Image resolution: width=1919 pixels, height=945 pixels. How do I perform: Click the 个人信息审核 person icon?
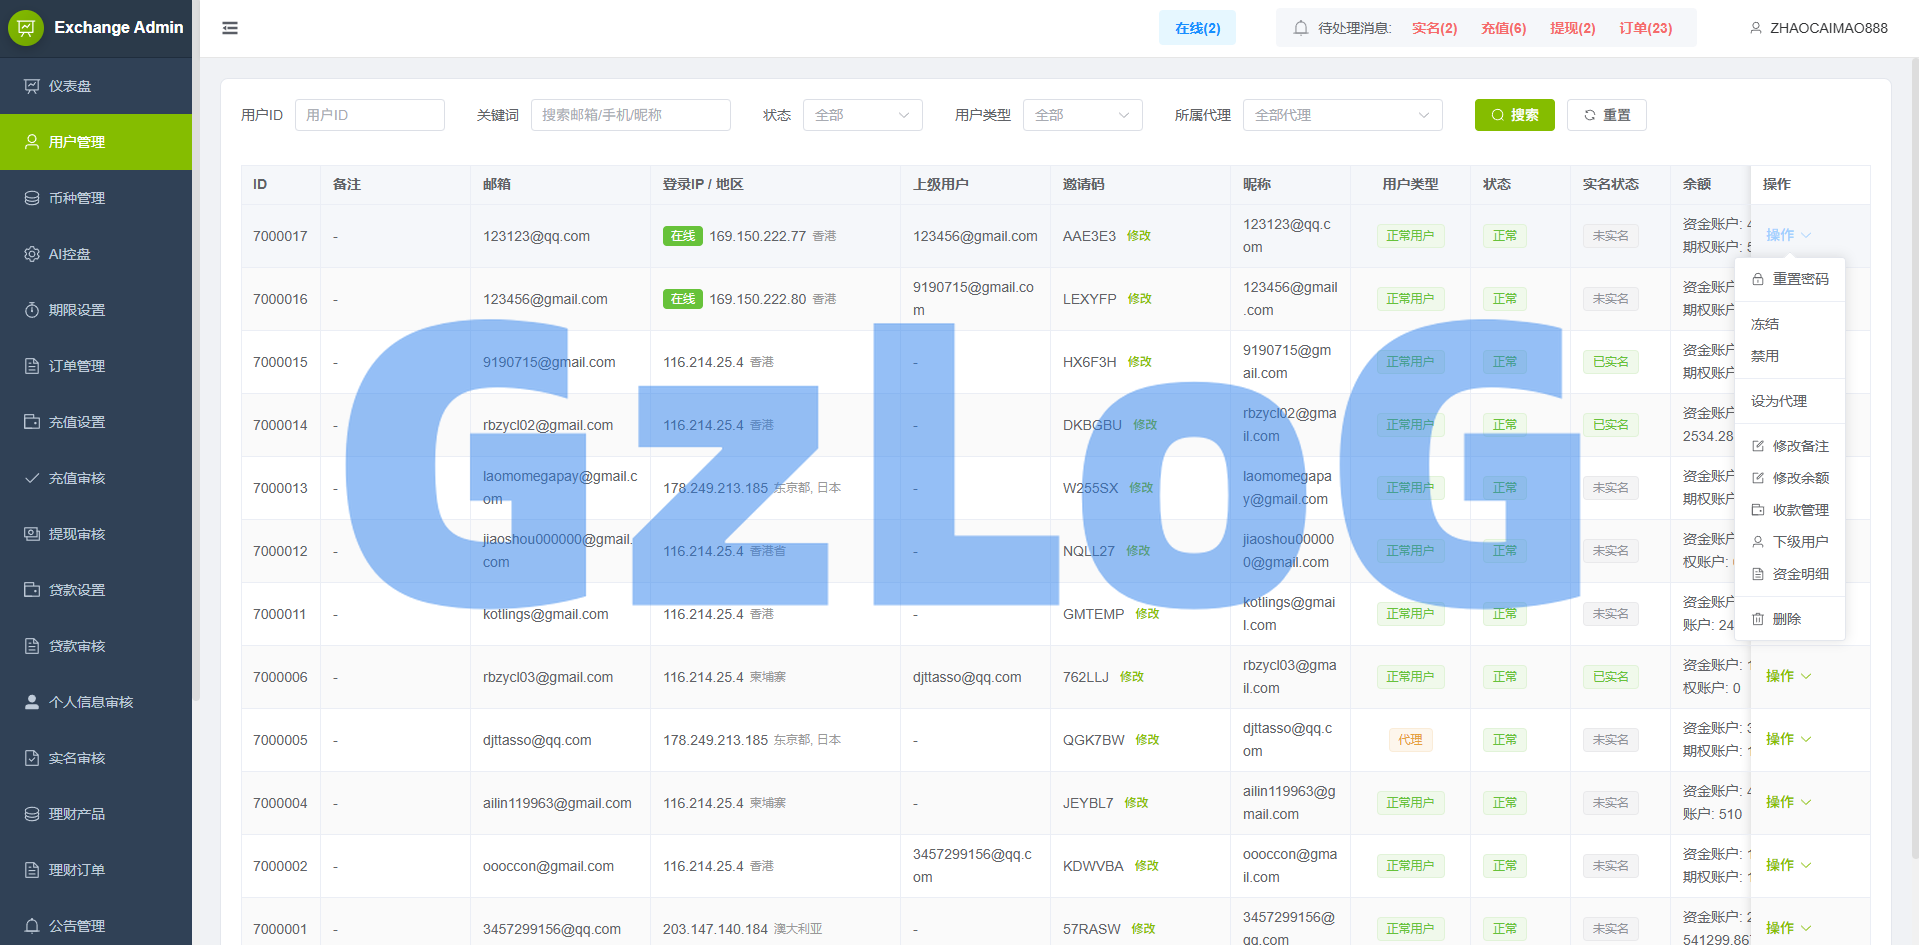point(32,702)
